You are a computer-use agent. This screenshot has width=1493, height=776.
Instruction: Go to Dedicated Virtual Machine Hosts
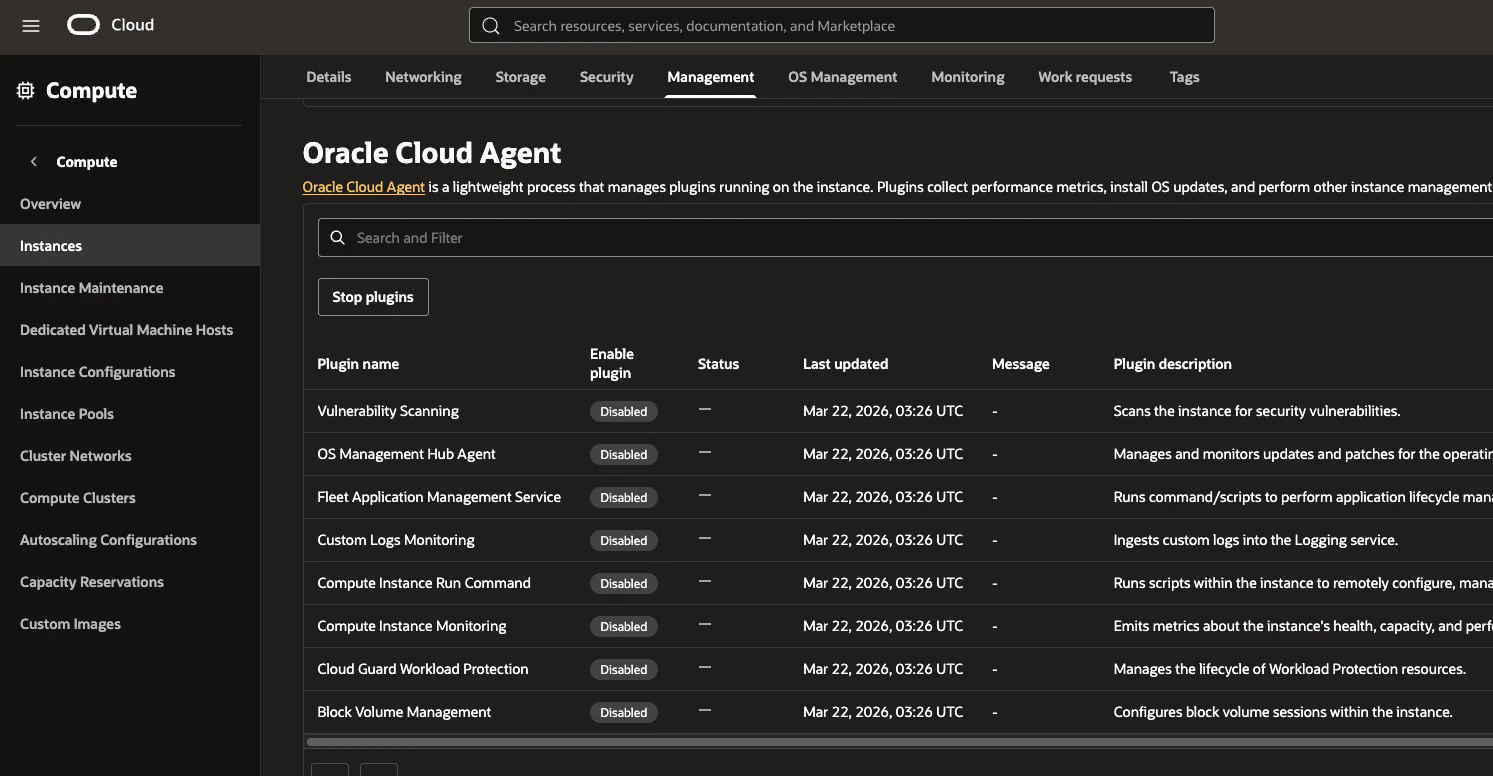click(130, 330)
